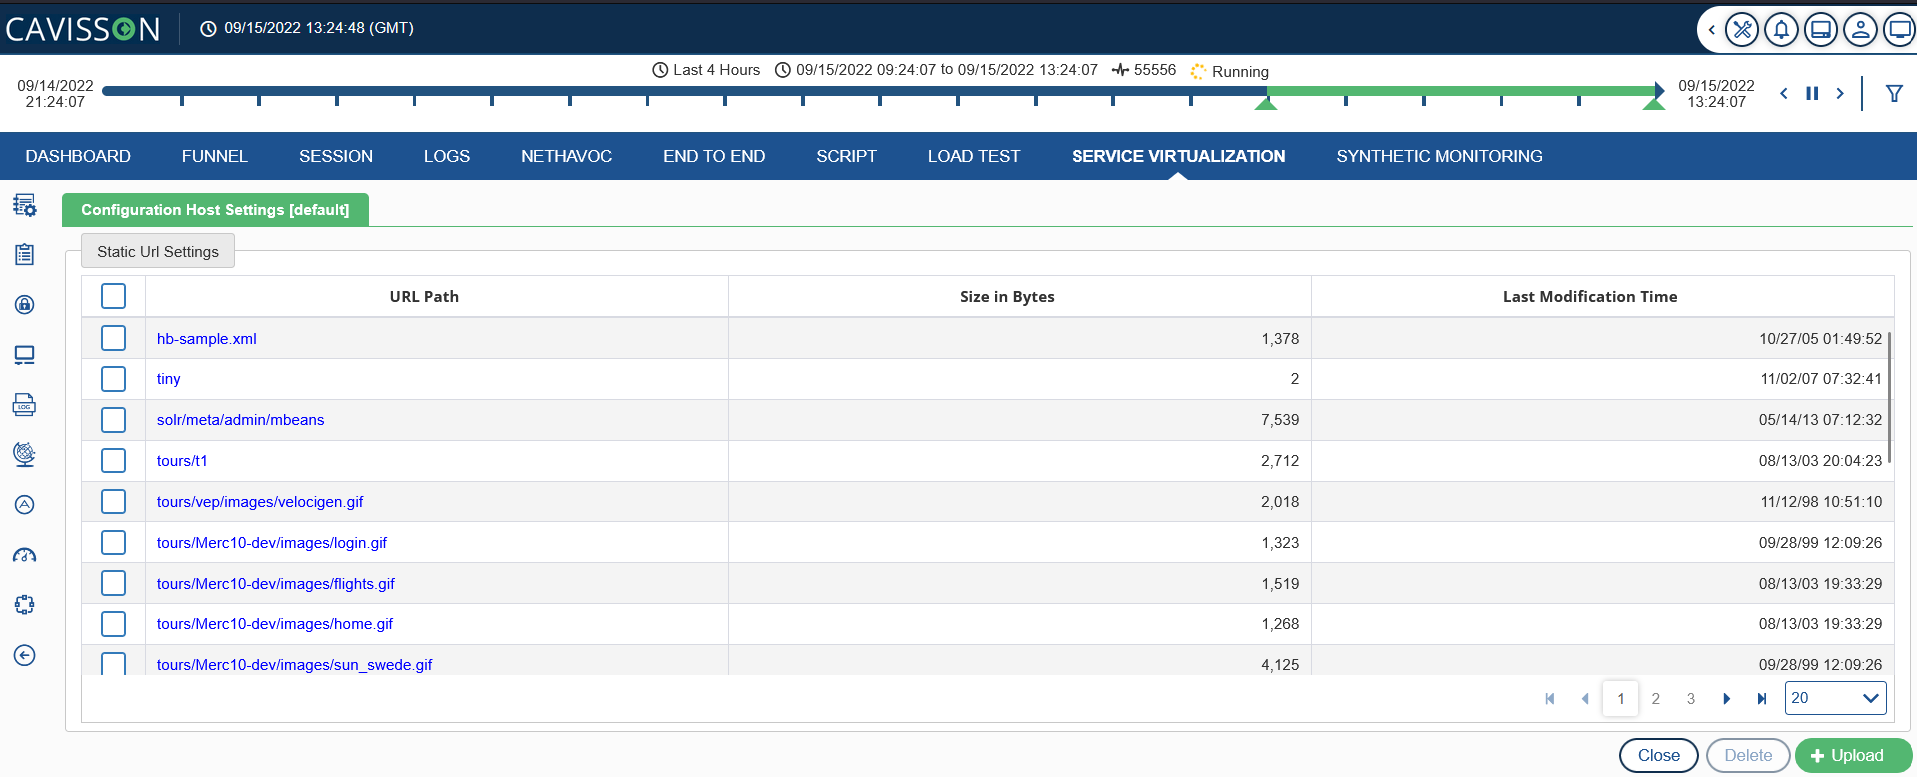
Task: Click the clock icon beside Last 4 Hours
Action: click(660, 70)
